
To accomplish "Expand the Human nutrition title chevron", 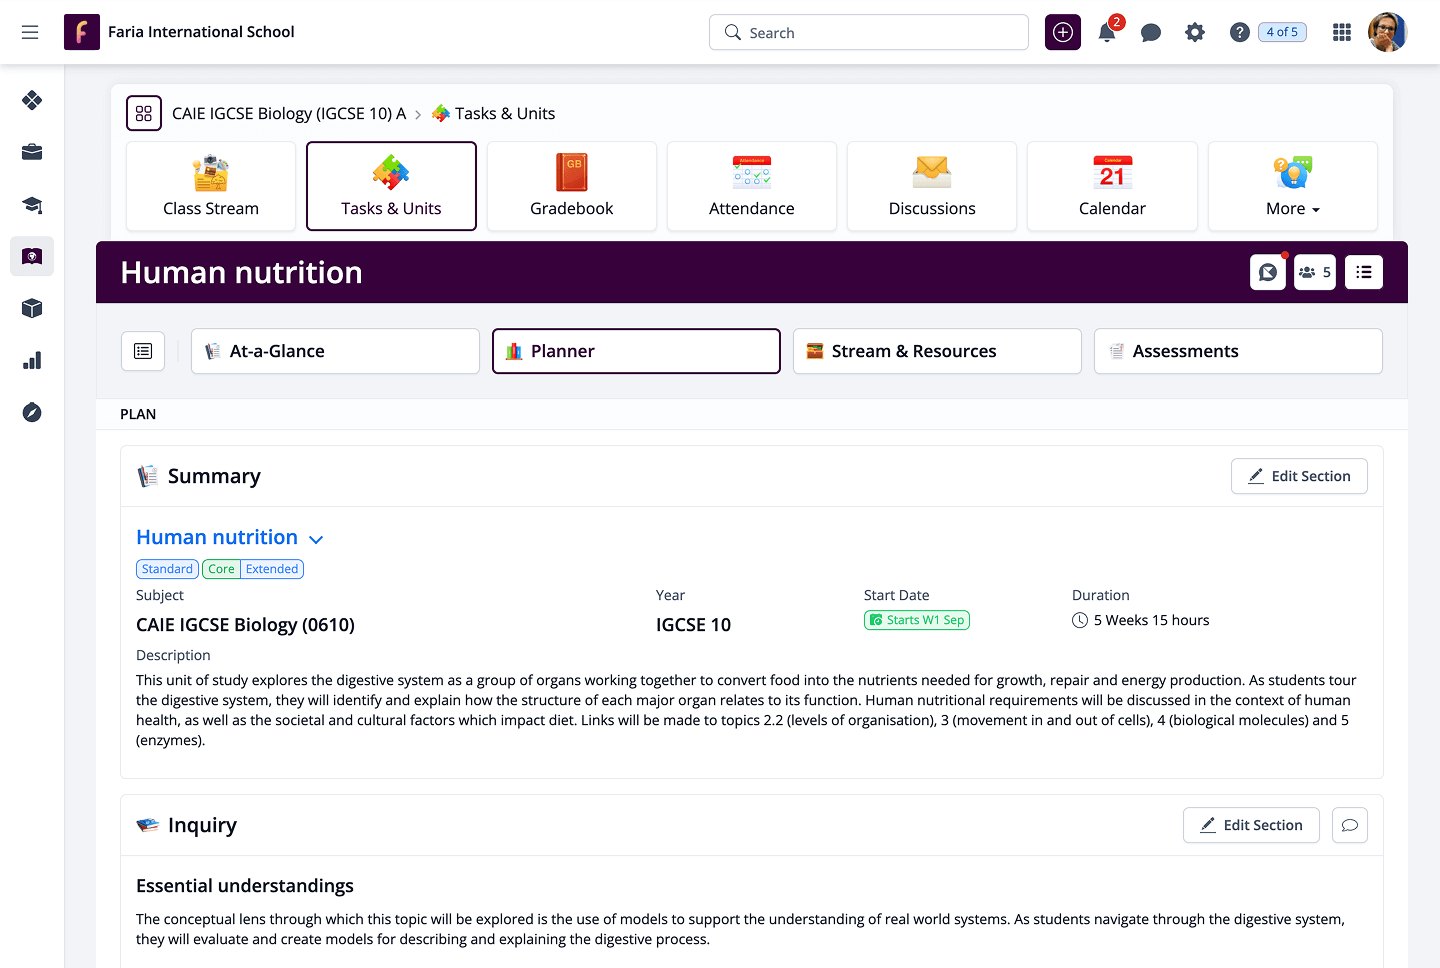I will tap(316, 539).
